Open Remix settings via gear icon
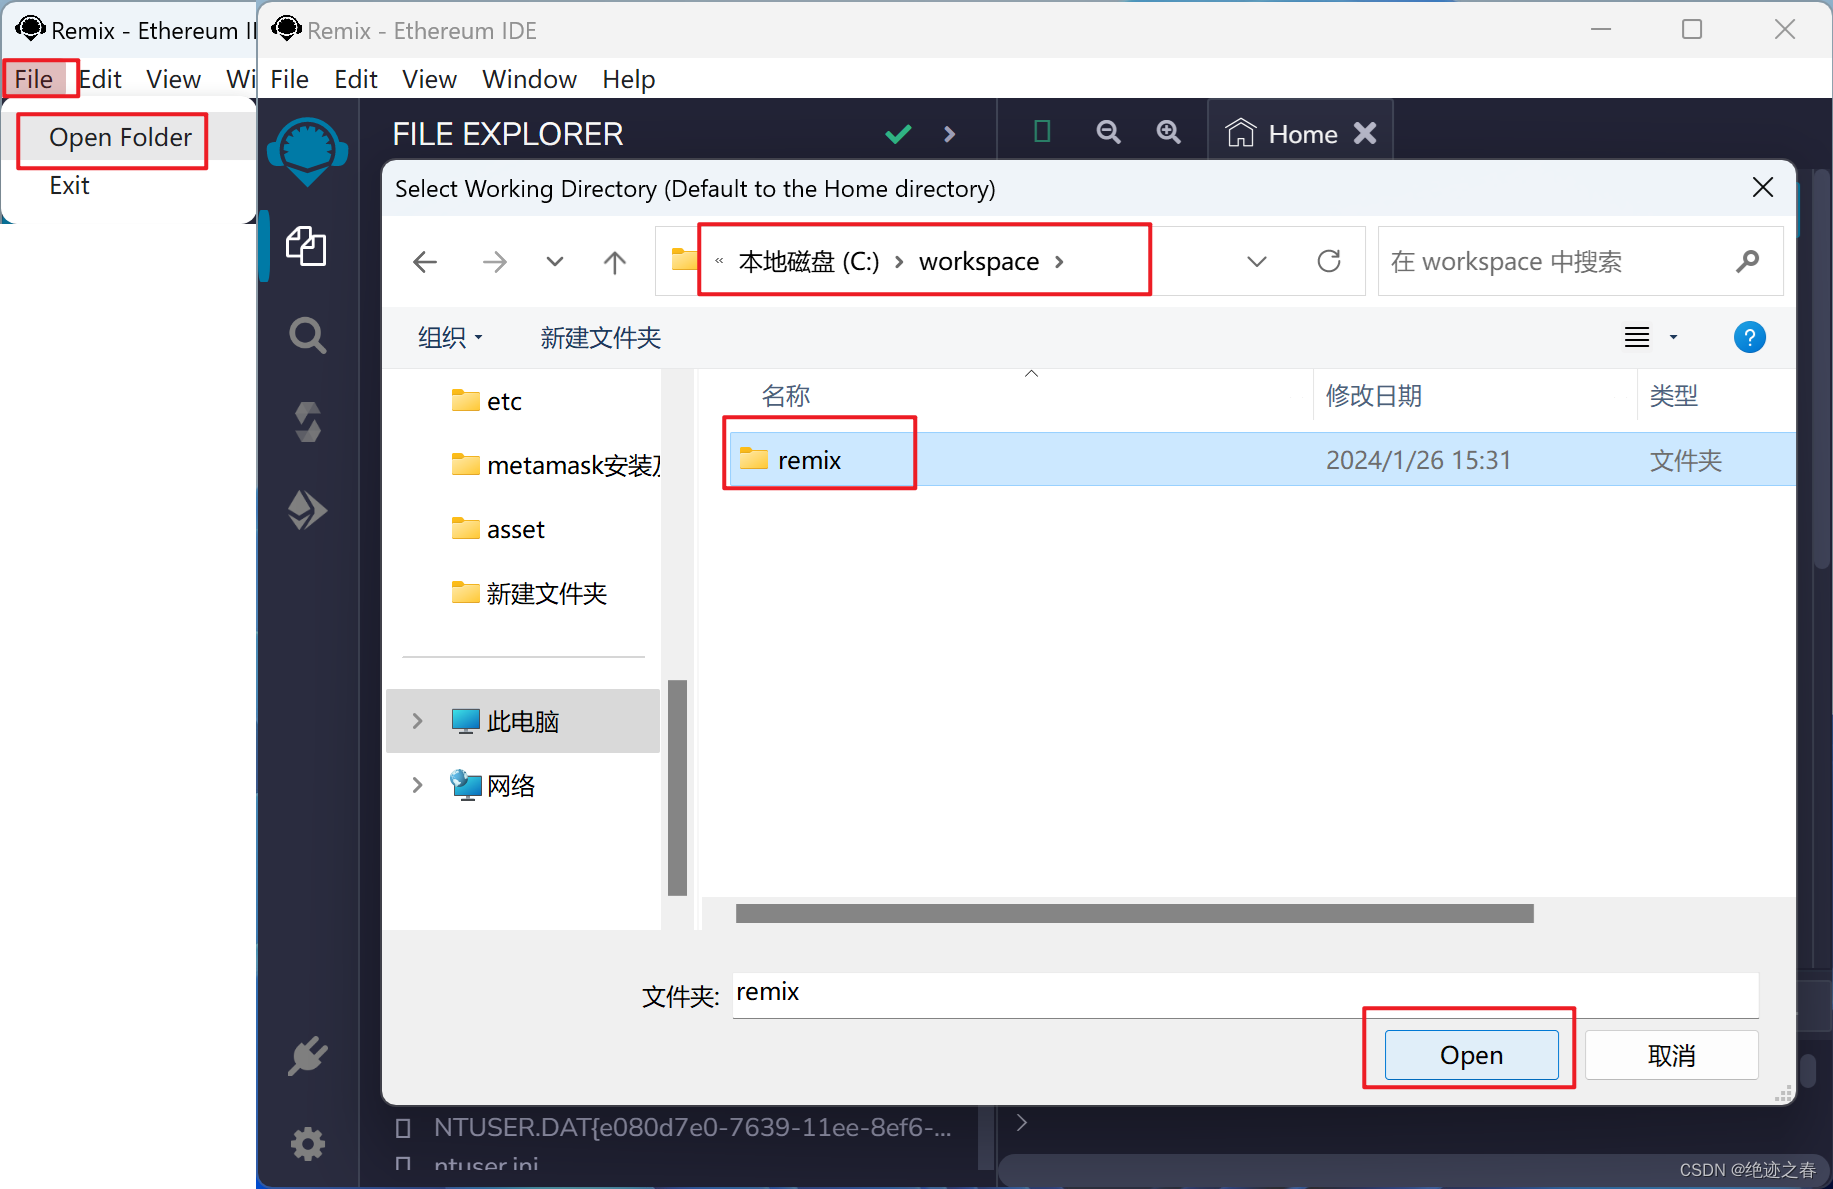 307,1144
